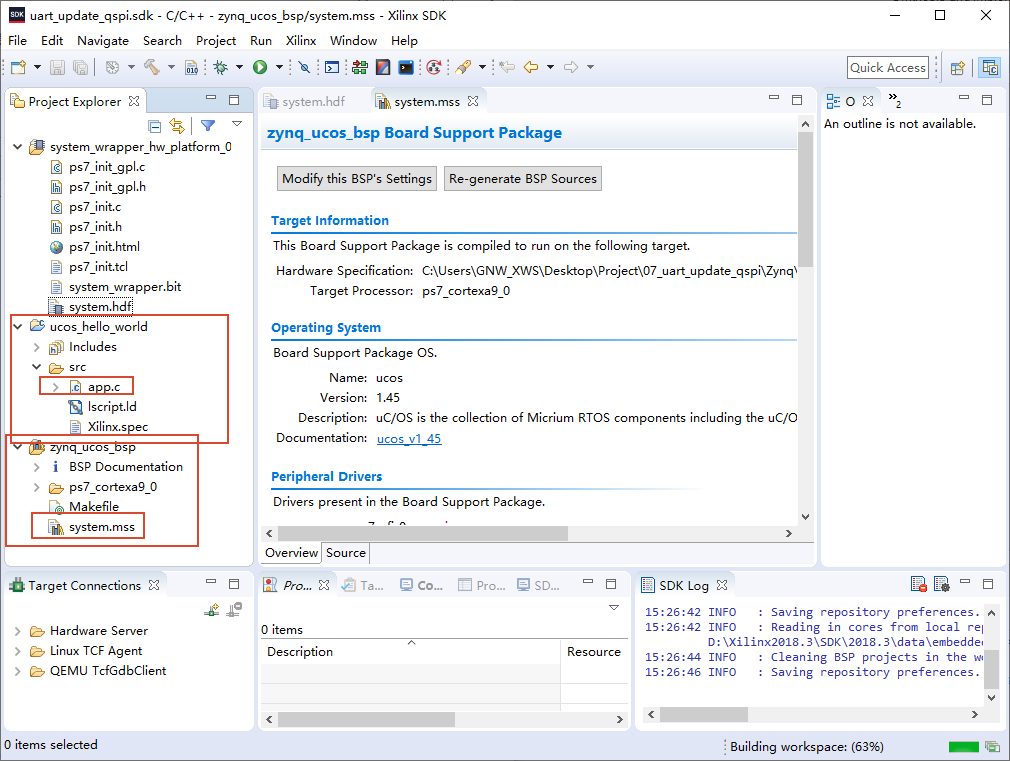The width and height of the screenshot is (1010, 761).
Task: Click the yellow Back navigation arrow
Action: 531,67
